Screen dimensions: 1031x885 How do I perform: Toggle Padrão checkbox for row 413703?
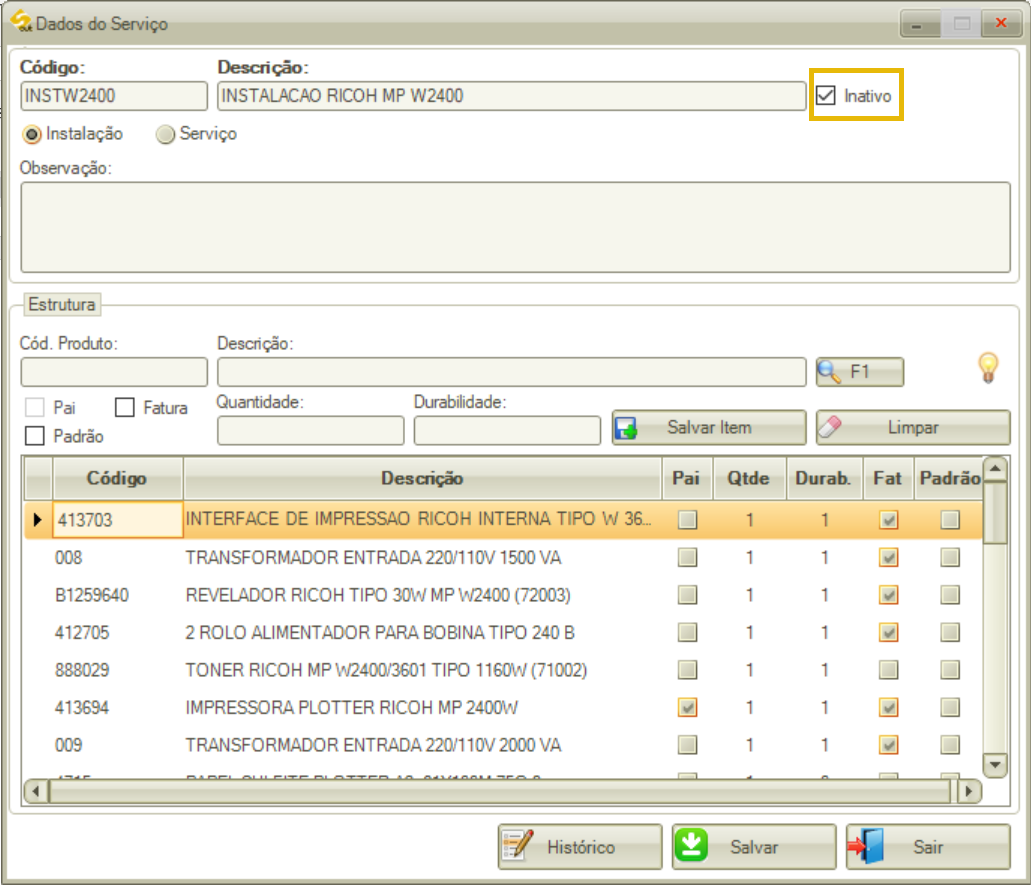tap(949, 520)
